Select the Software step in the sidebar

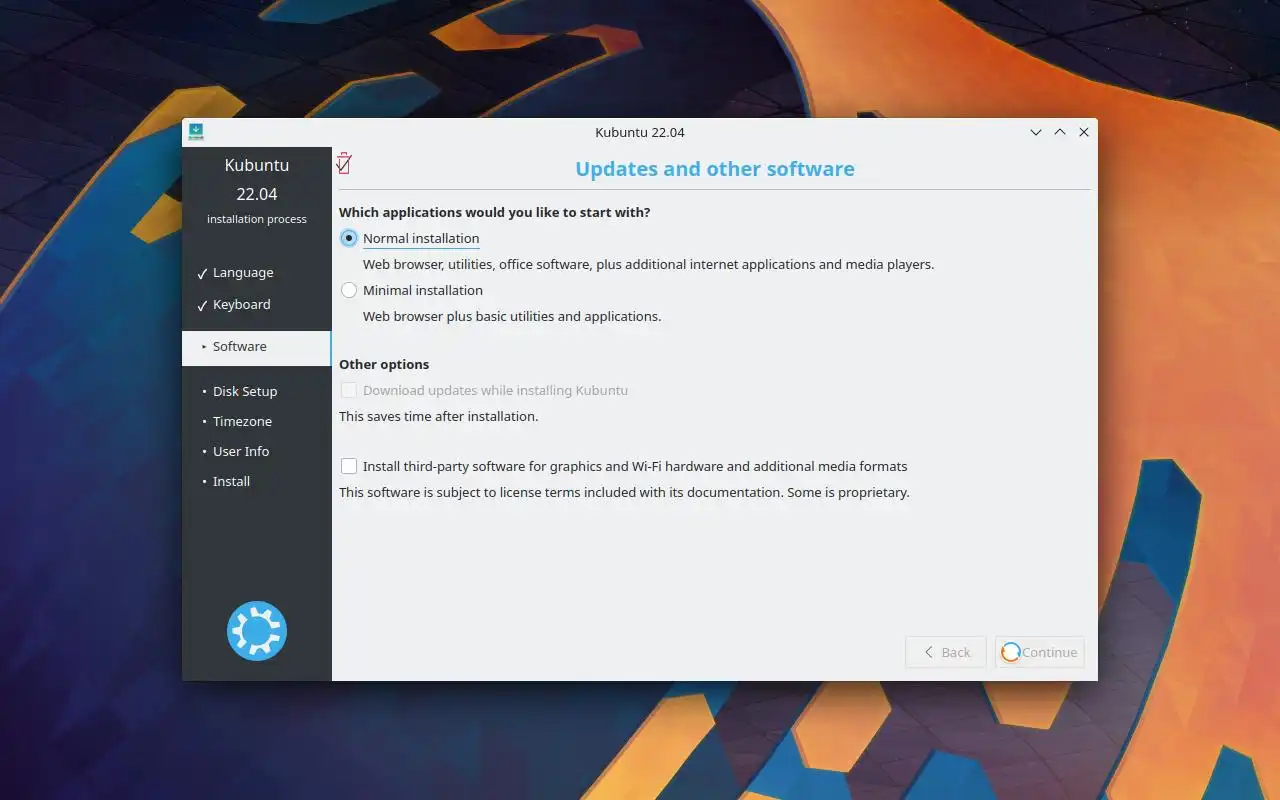click(x=257, y=347)
